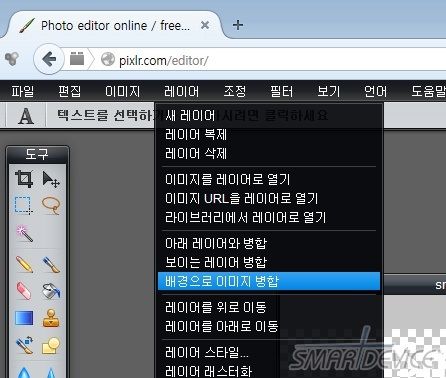The width and height of the screenshot is (446, 378).
Task: Select the Color Replace tool
Action: 24,345
